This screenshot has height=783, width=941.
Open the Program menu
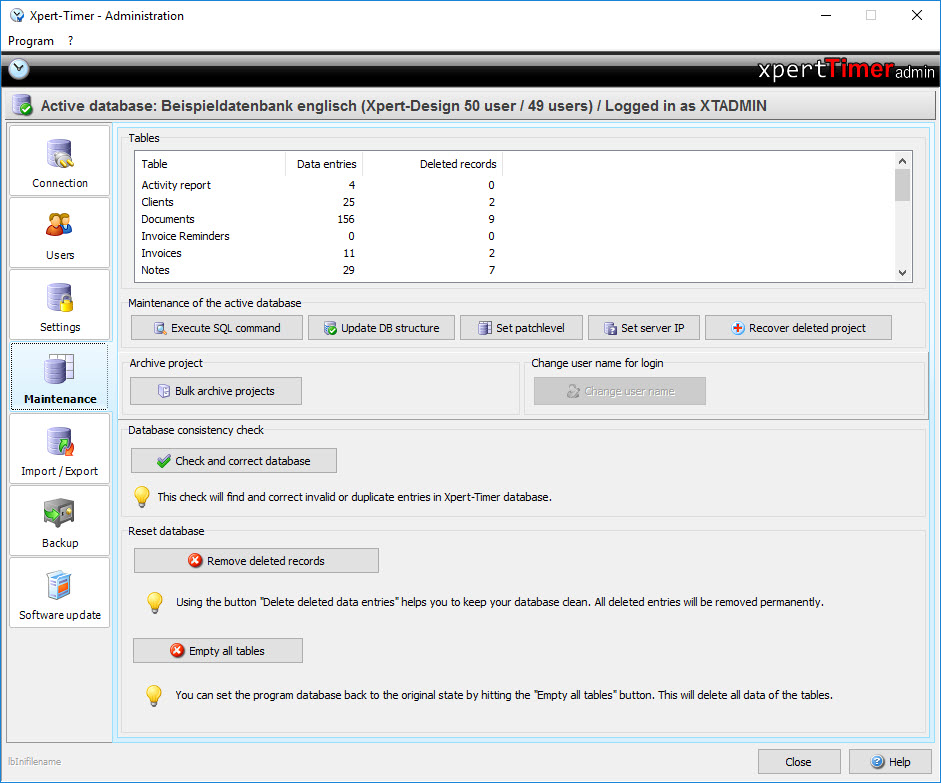(31, 41)
